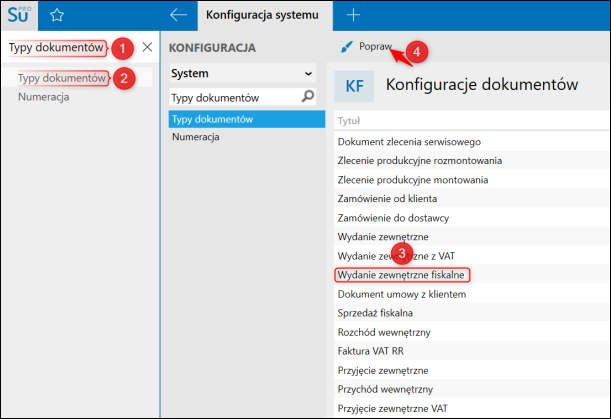Viewport: 611px width, 419px height.
Task: Select Dokument zlecenia serwisowego row
Action: pyautogui.click(x=410, y=142)
